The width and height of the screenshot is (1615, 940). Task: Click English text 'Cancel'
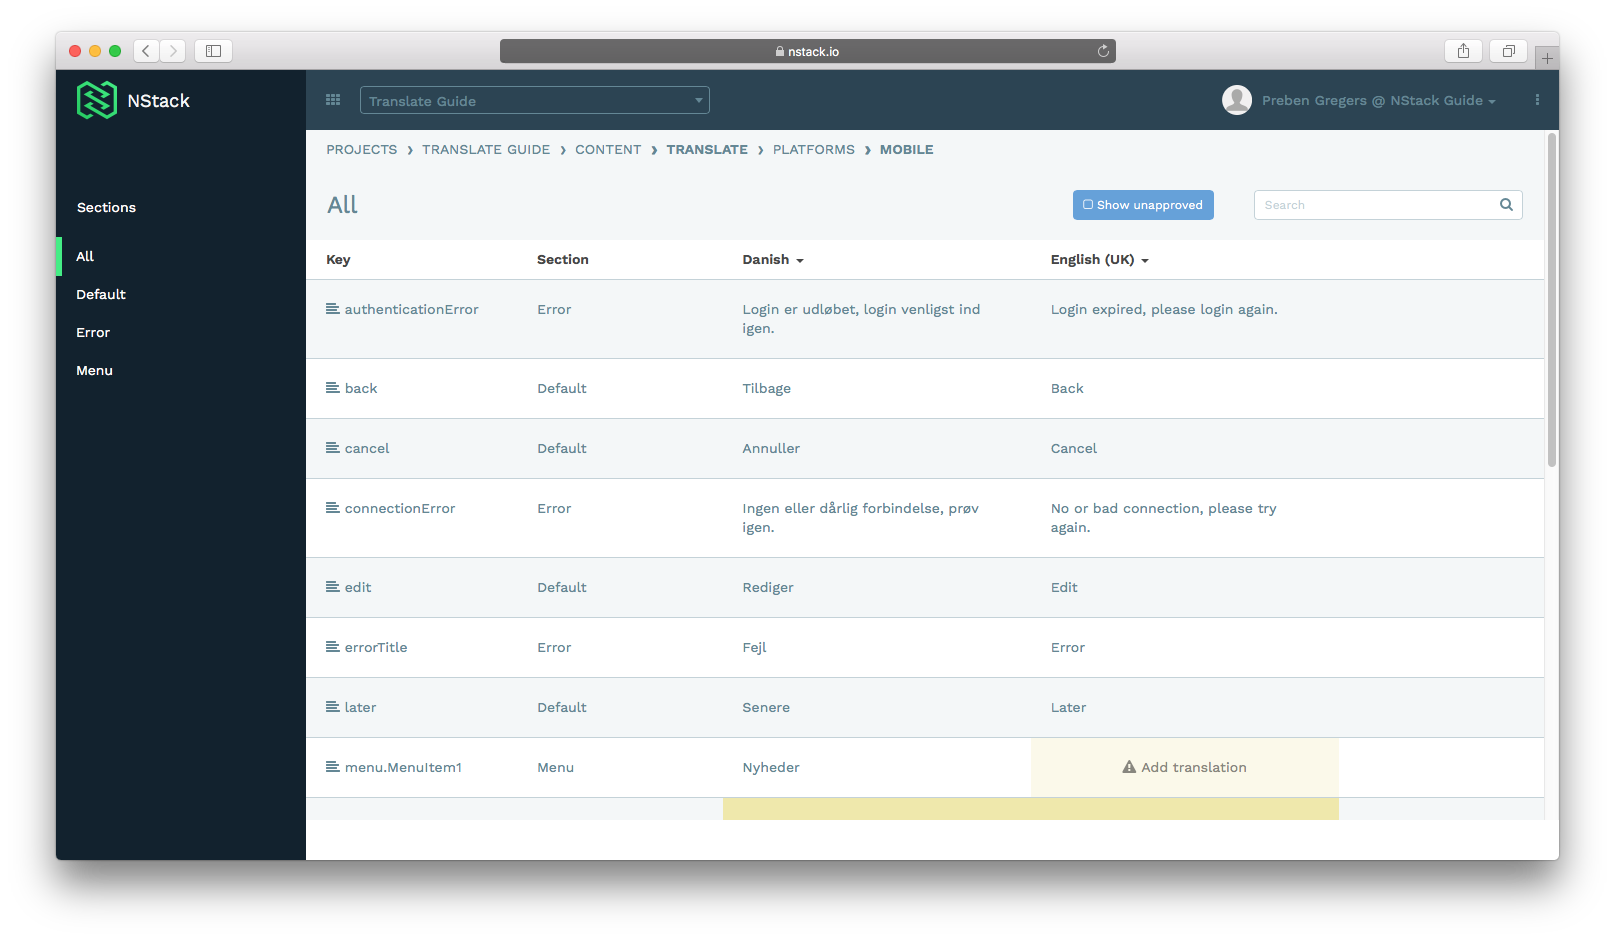[x=1074, y=448]
